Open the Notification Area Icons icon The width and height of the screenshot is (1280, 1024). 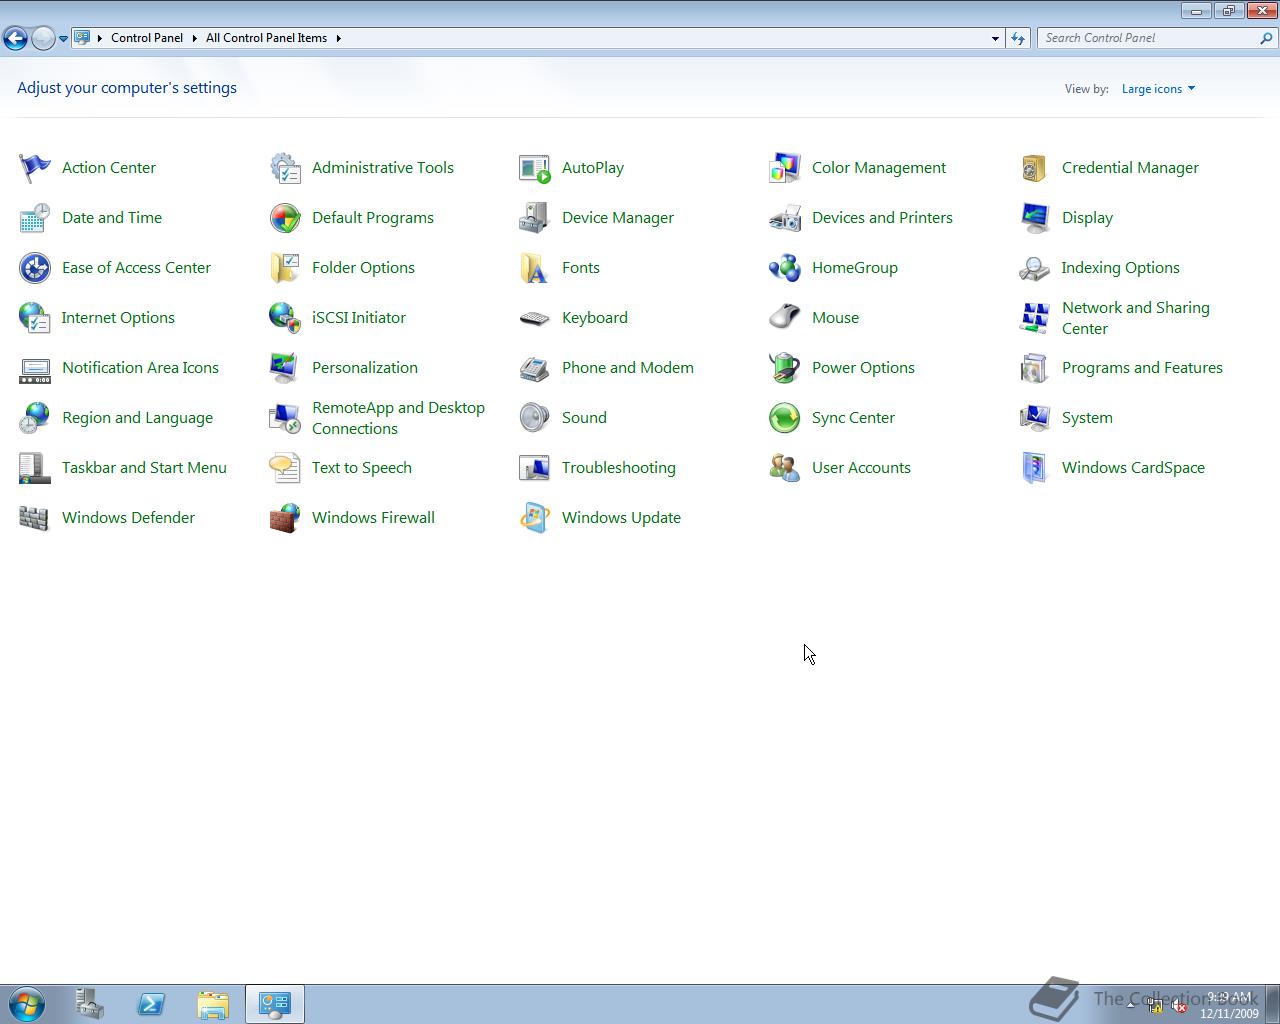pyautogui.click(x=35, y=368)
